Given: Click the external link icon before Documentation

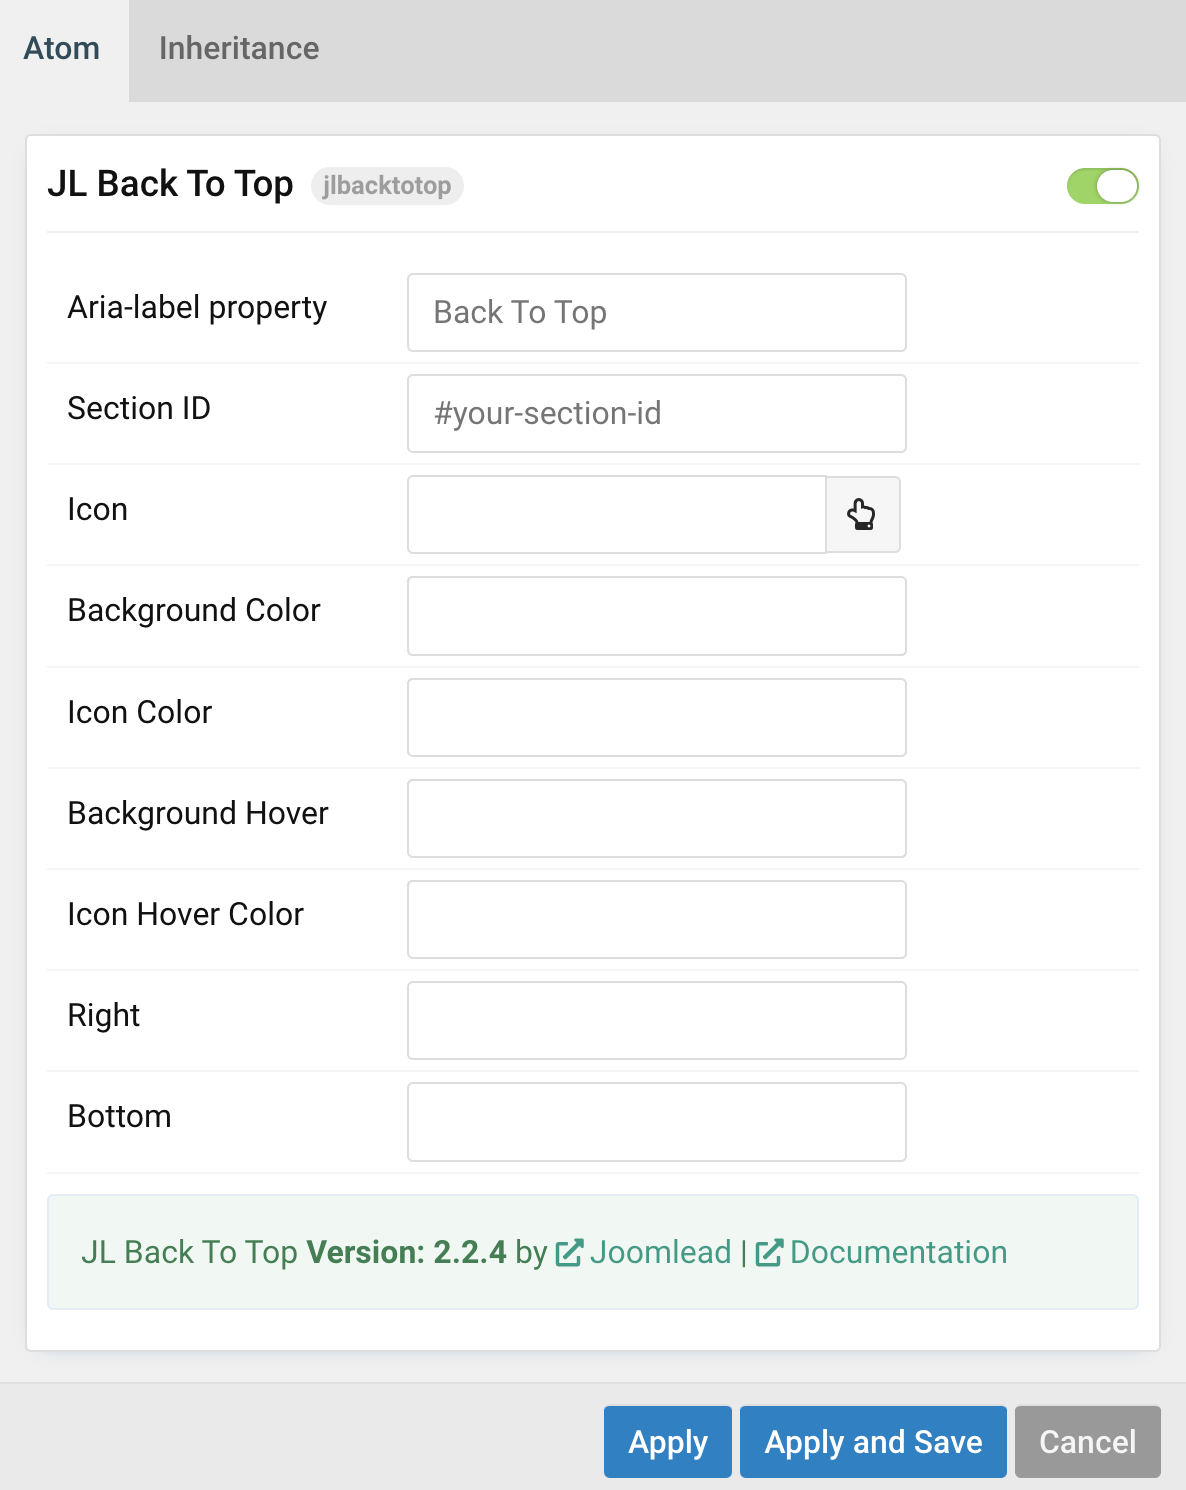Looking at the screenshot, I should pos(768,1252).
